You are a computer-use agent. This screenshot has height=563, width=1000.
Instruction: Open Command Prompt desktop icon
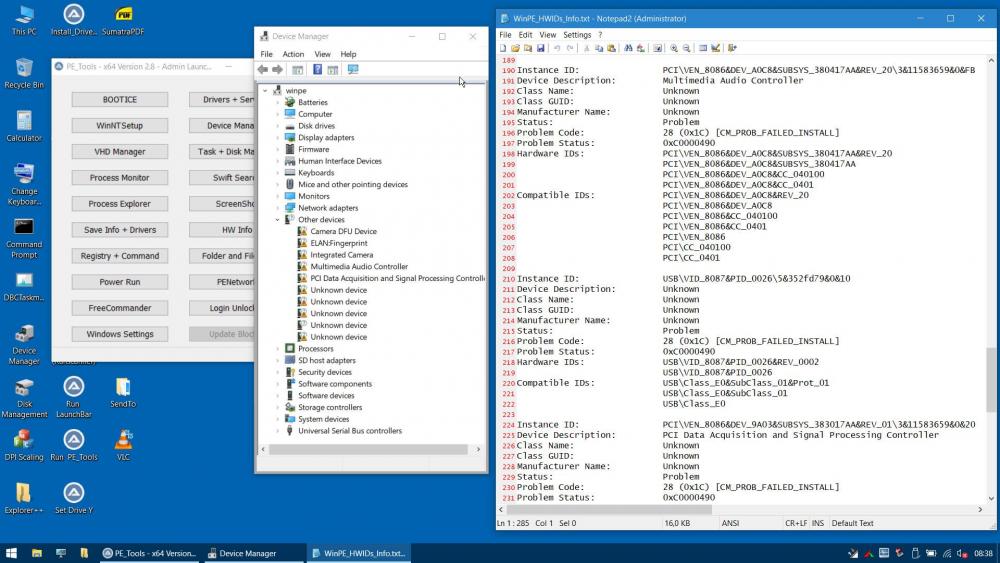pyautogui.click(x=24, y=232)
